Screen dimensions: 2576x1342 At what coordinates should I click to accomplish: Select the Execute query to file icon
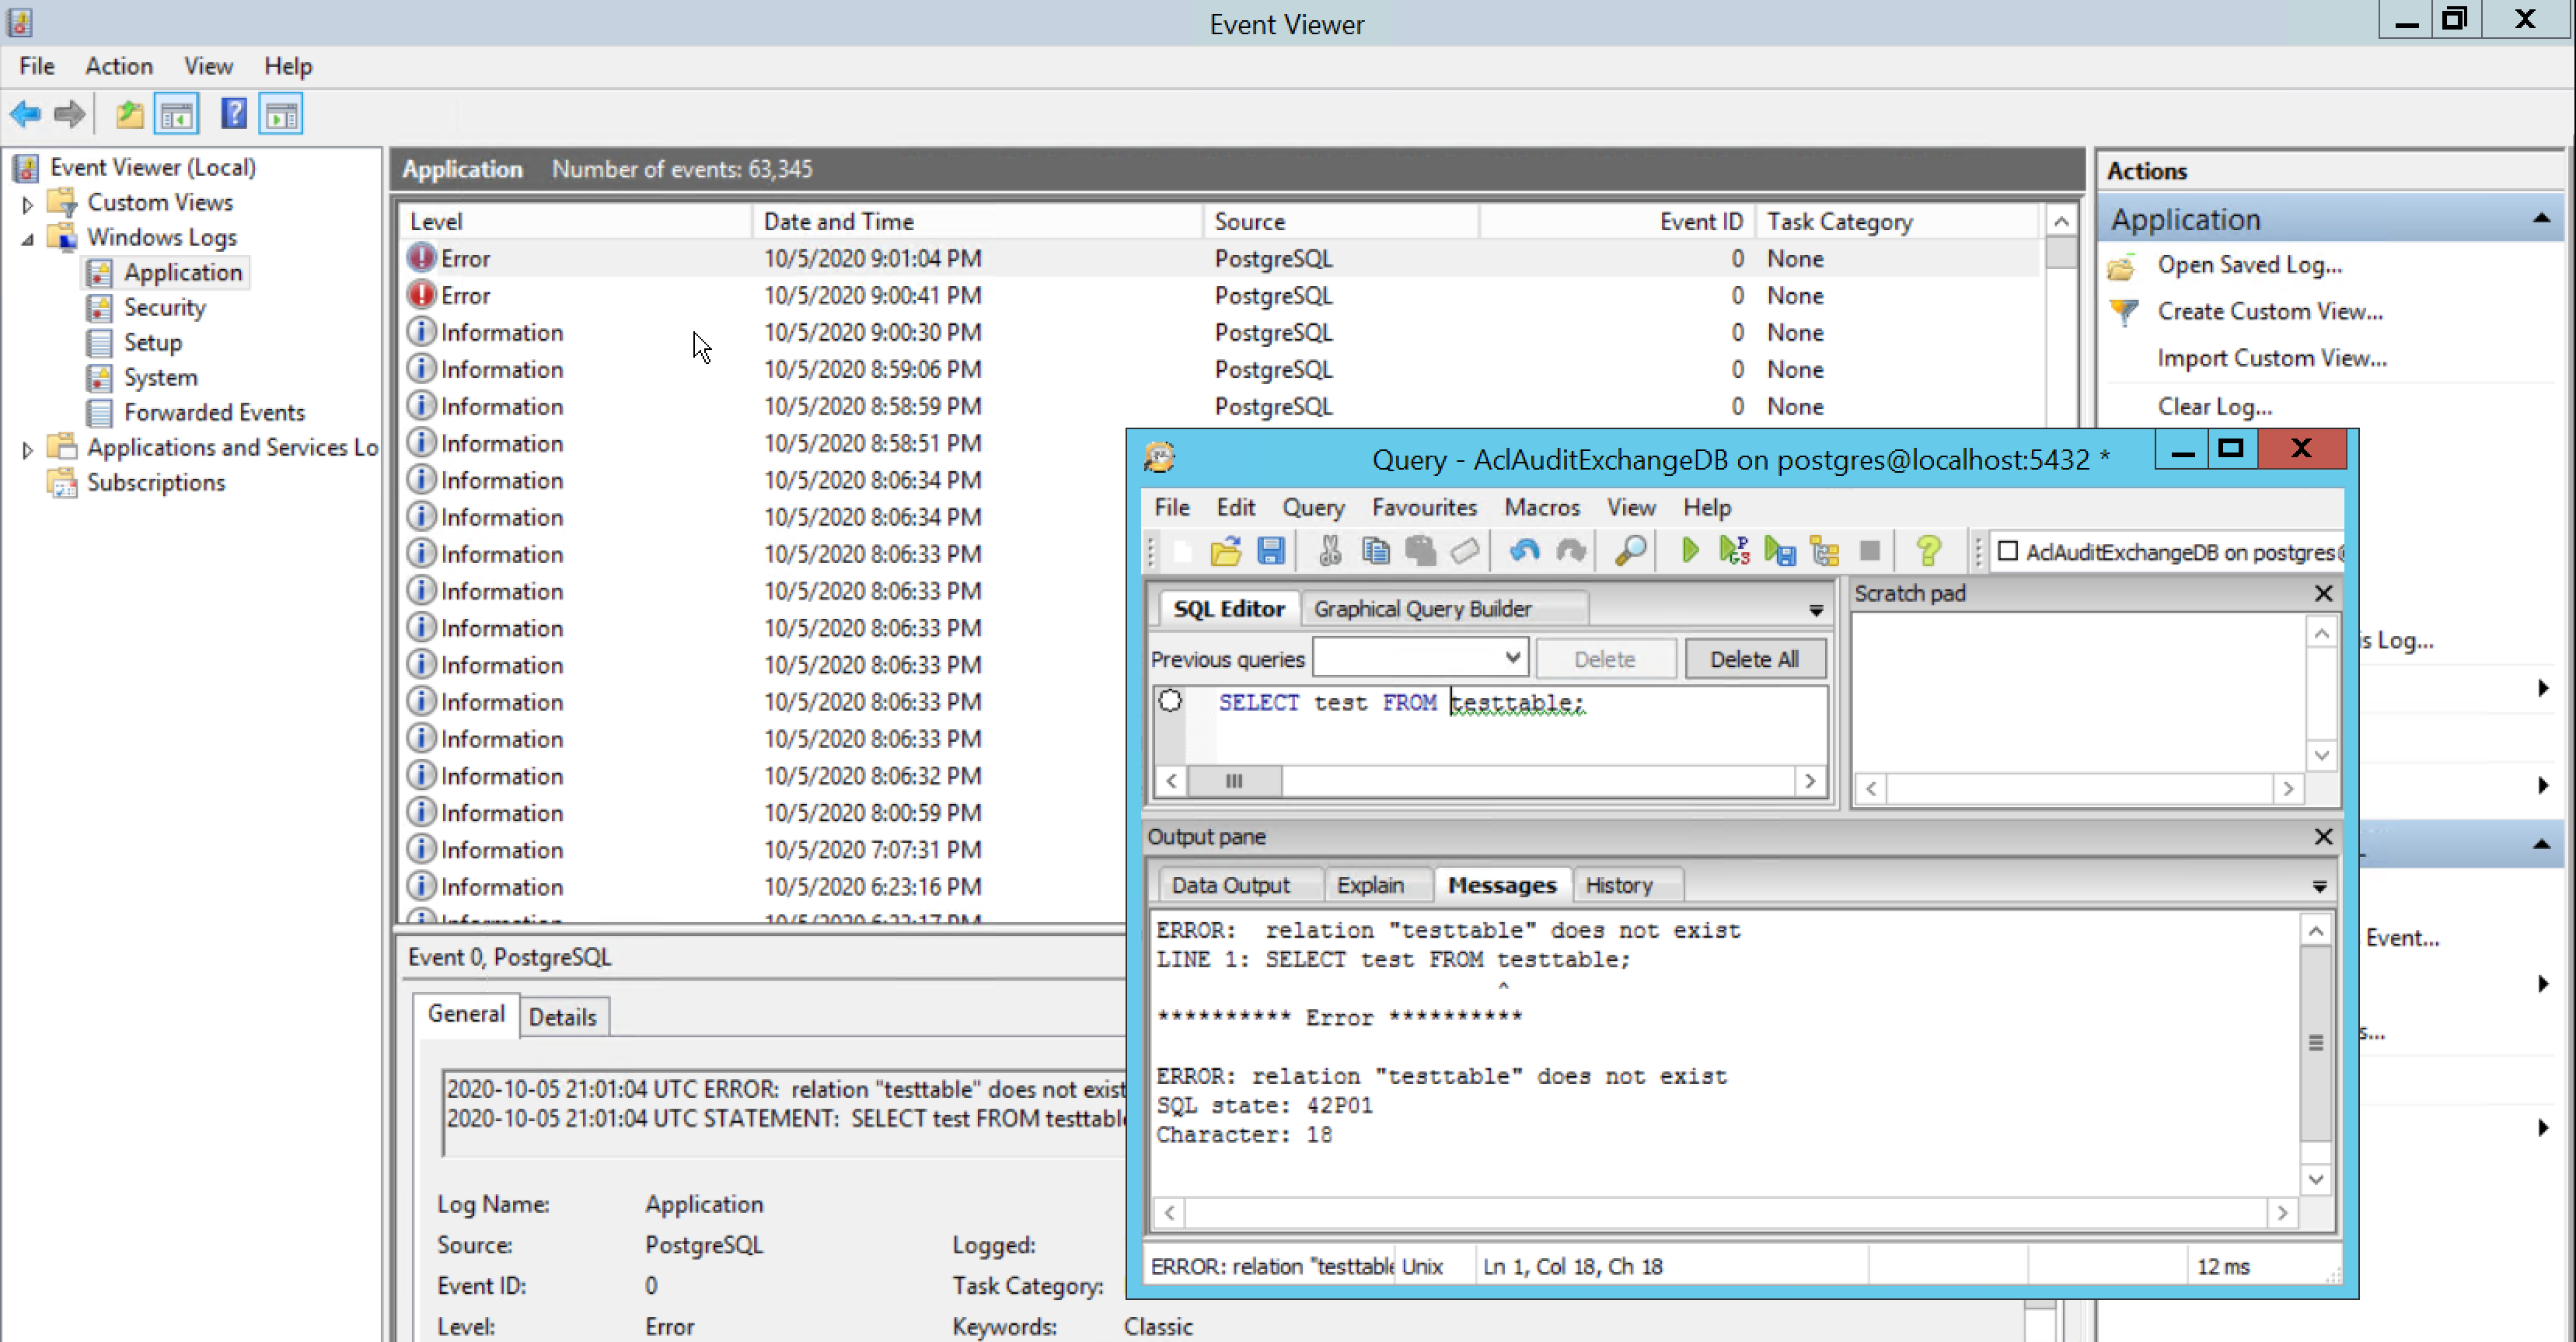click(1779, 551)
